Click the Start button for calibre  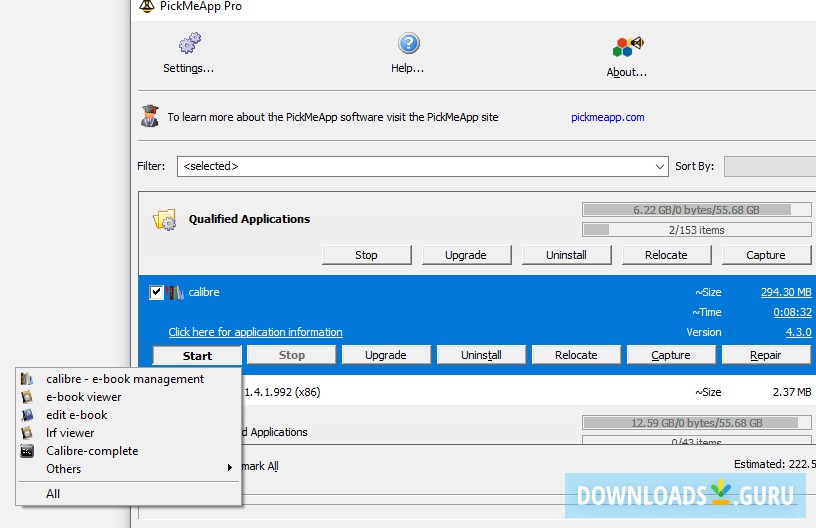coord(197,356)
